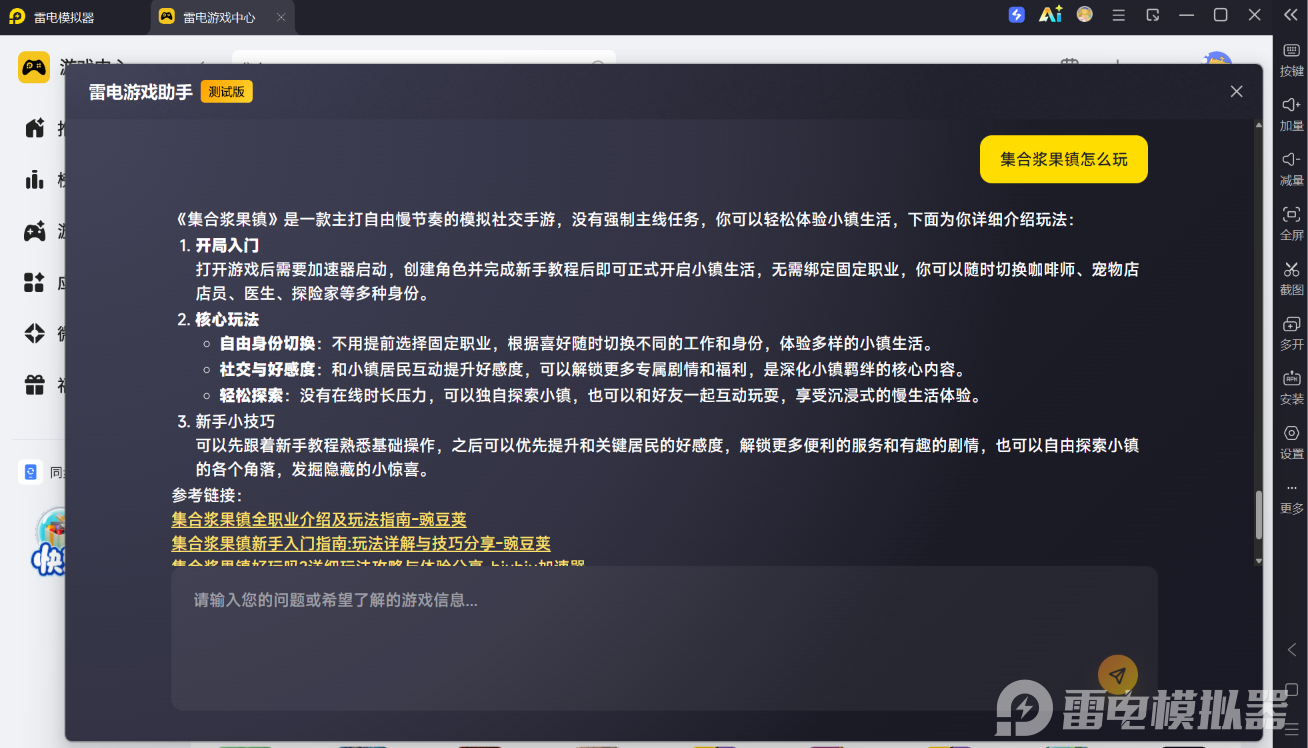The width and height of the screenshot is (1308, 748).
Task: Click the 加量 volume up icon
Action: [1291, 114]
